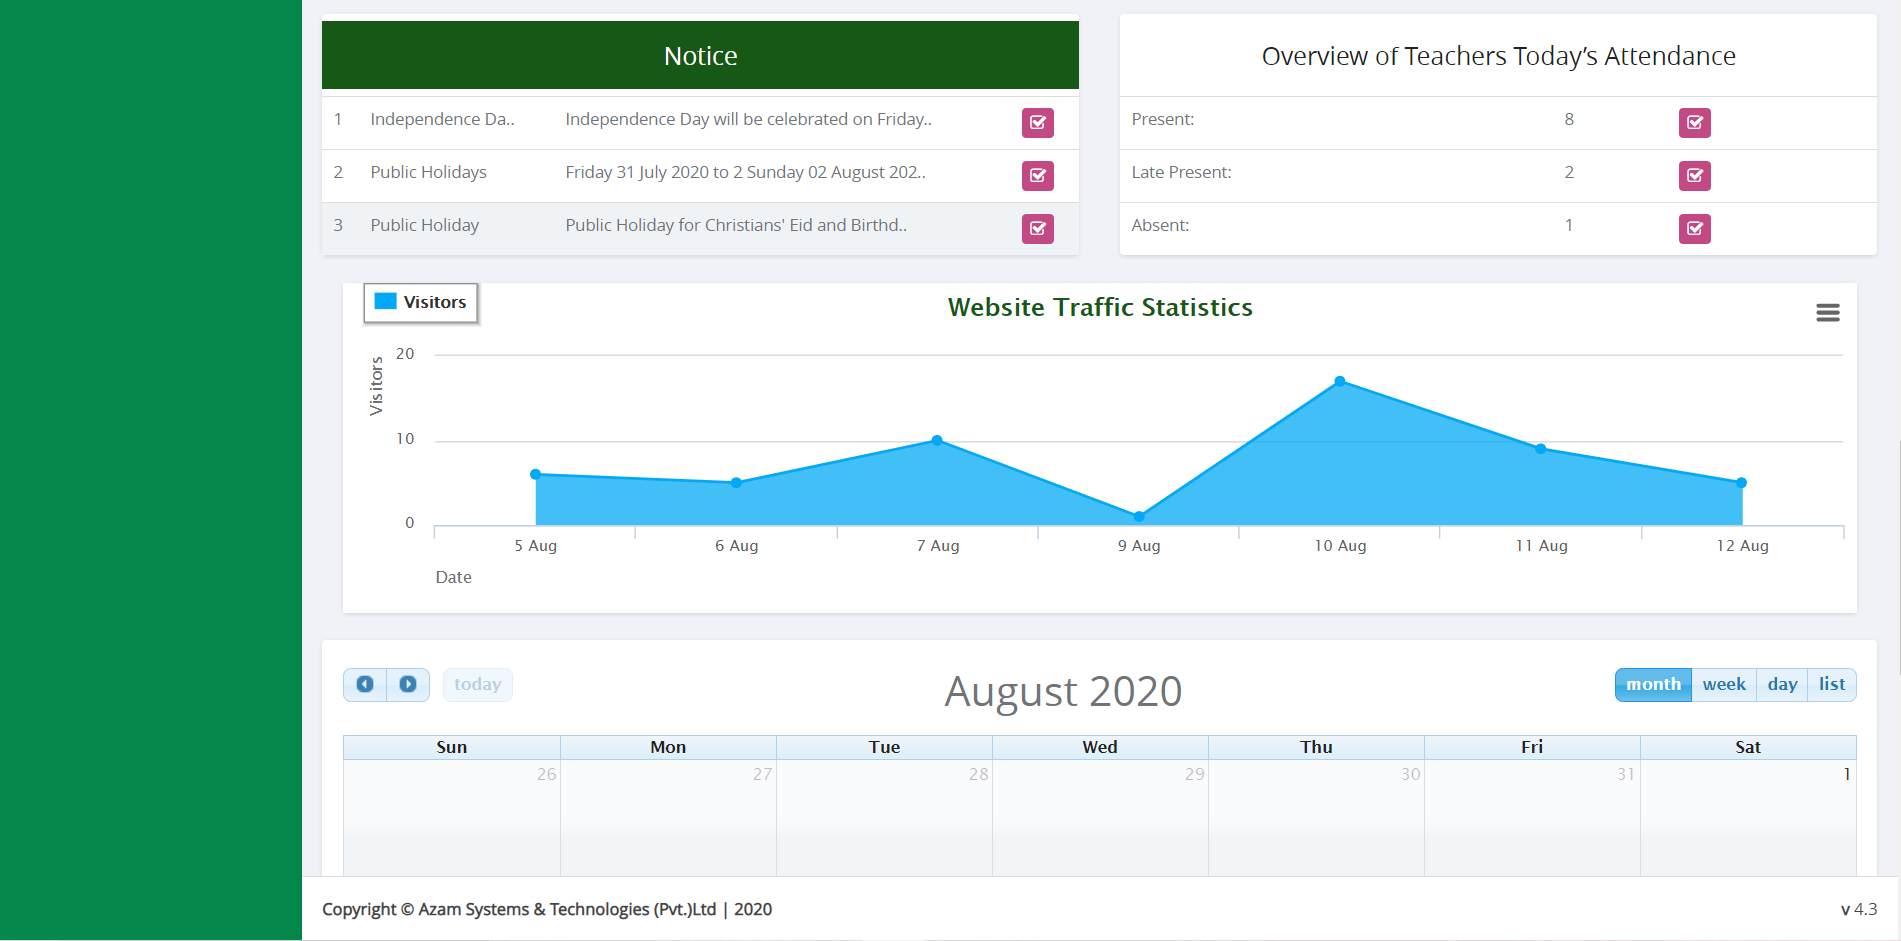Screen dimensions: 1901x941
Task: Switch calendar to month view
Action: click(x=1653, y=685)
